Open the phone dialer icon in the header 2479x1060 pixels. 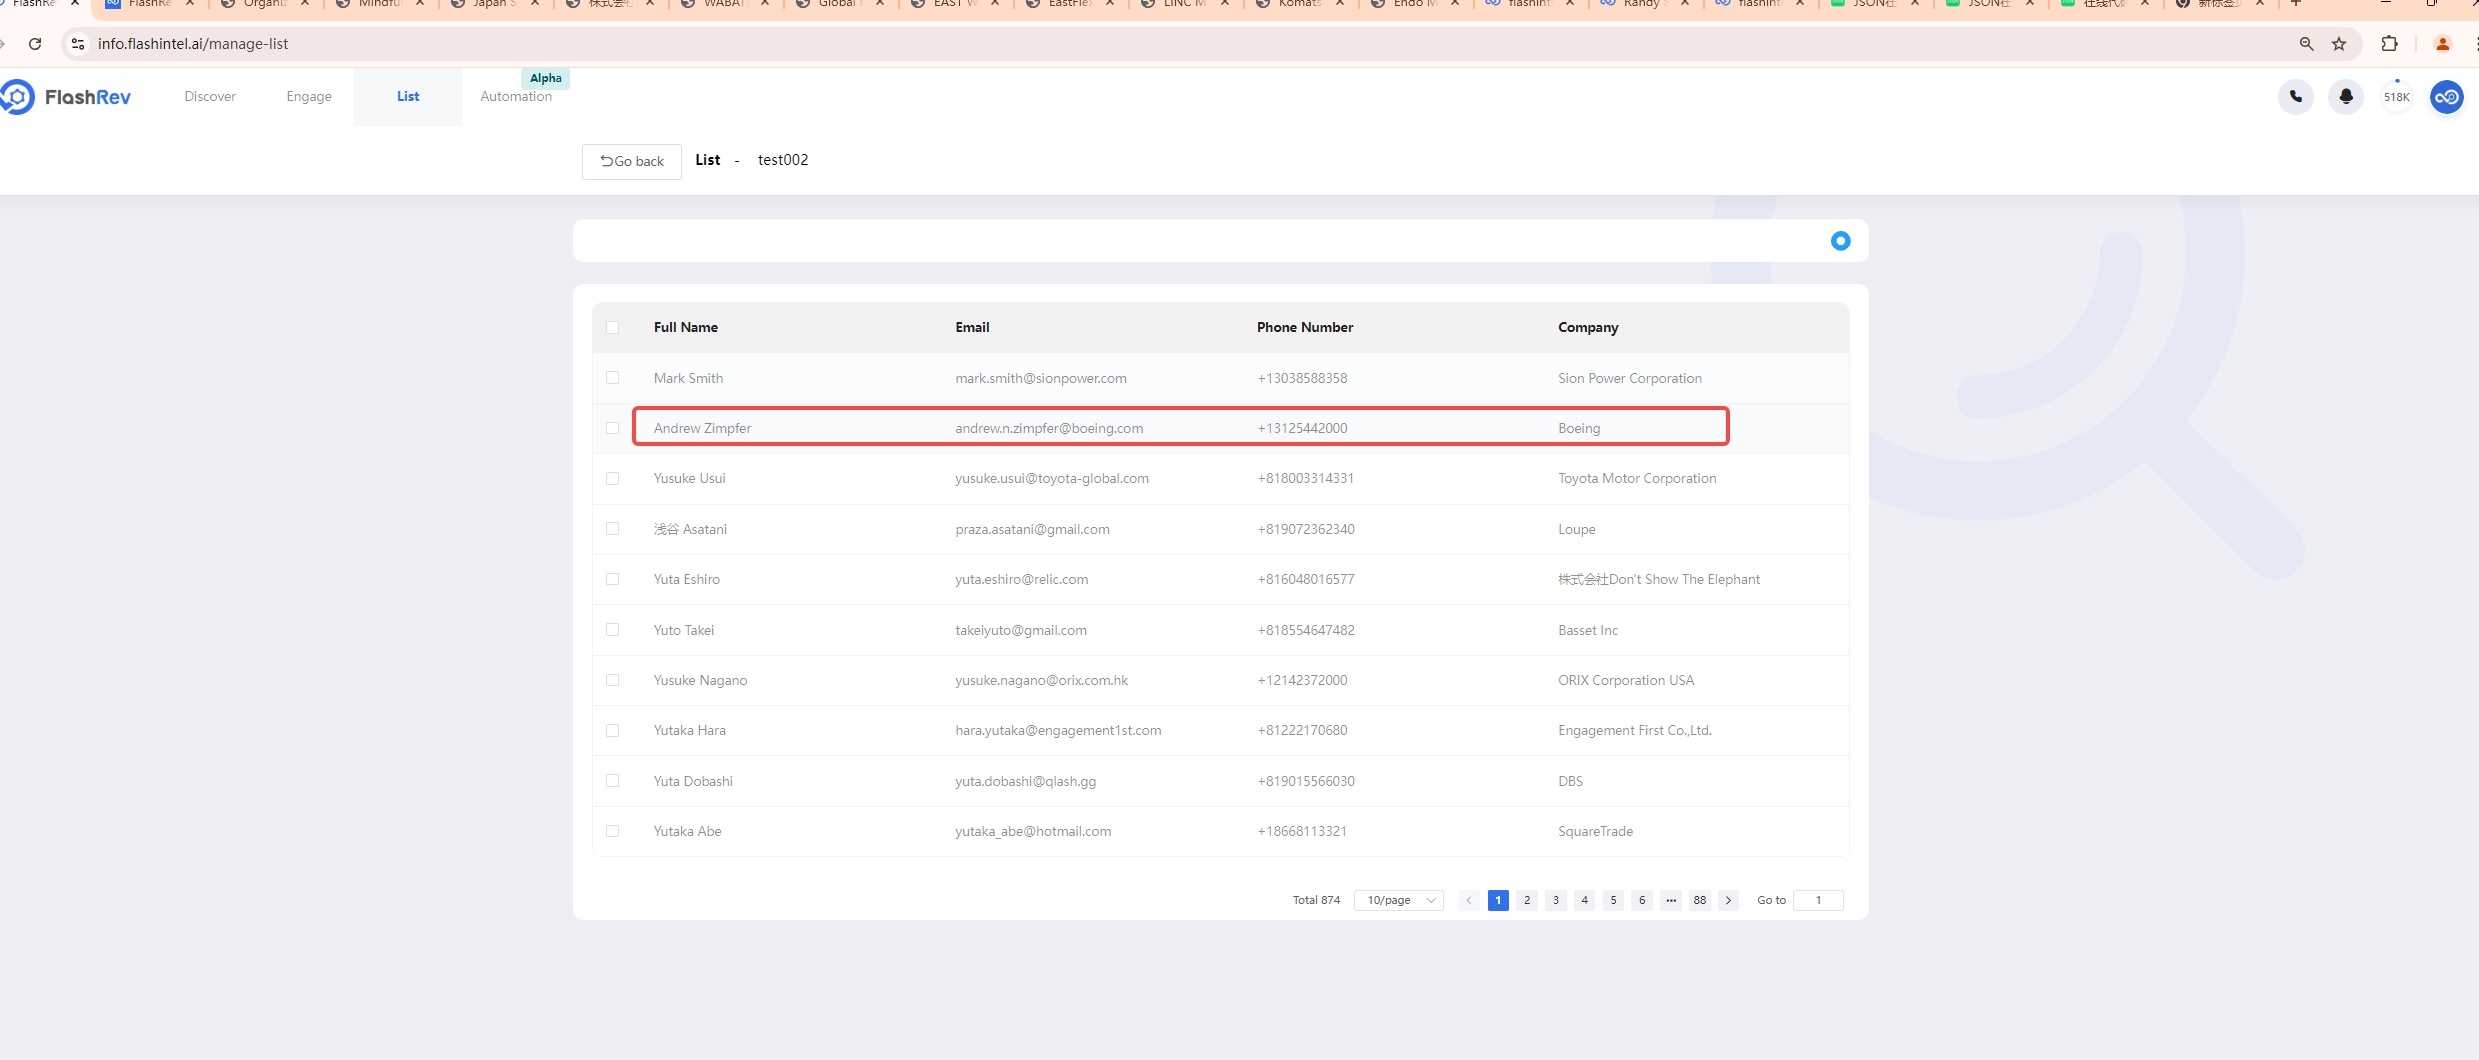[2296, 97]
